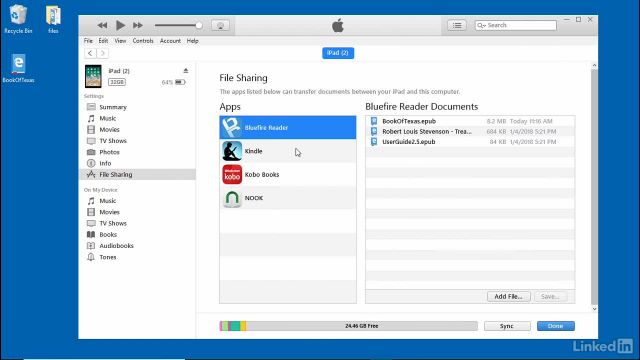Viewport: 640px width, 360px height.
Task: Select UserGuide2.5.epub document
Action: pos(470,142)
